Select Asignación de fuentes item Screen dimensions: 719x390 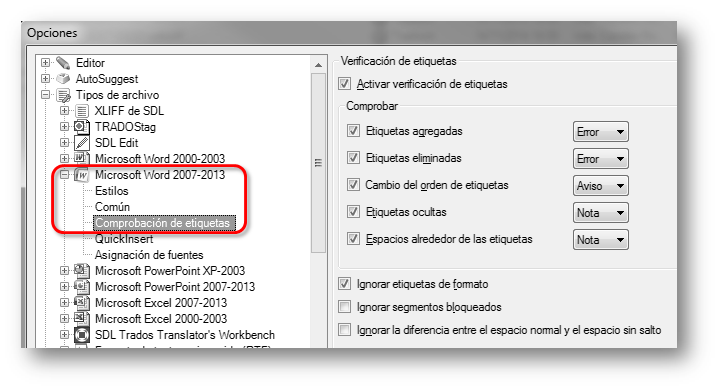pyautogui.click(x=149, y=255)
